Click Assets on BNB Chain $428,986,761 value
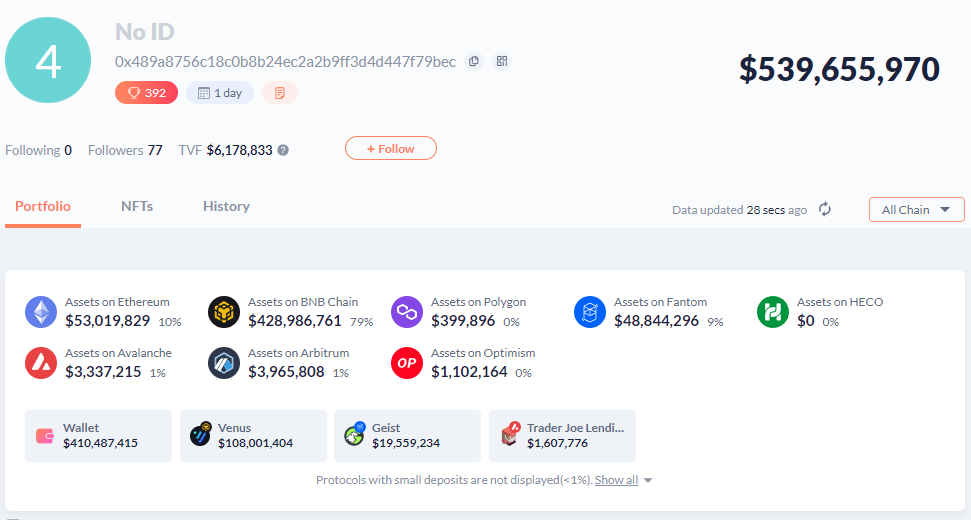The width and height of the screenshot is (971, 520). tap(295, 321)
